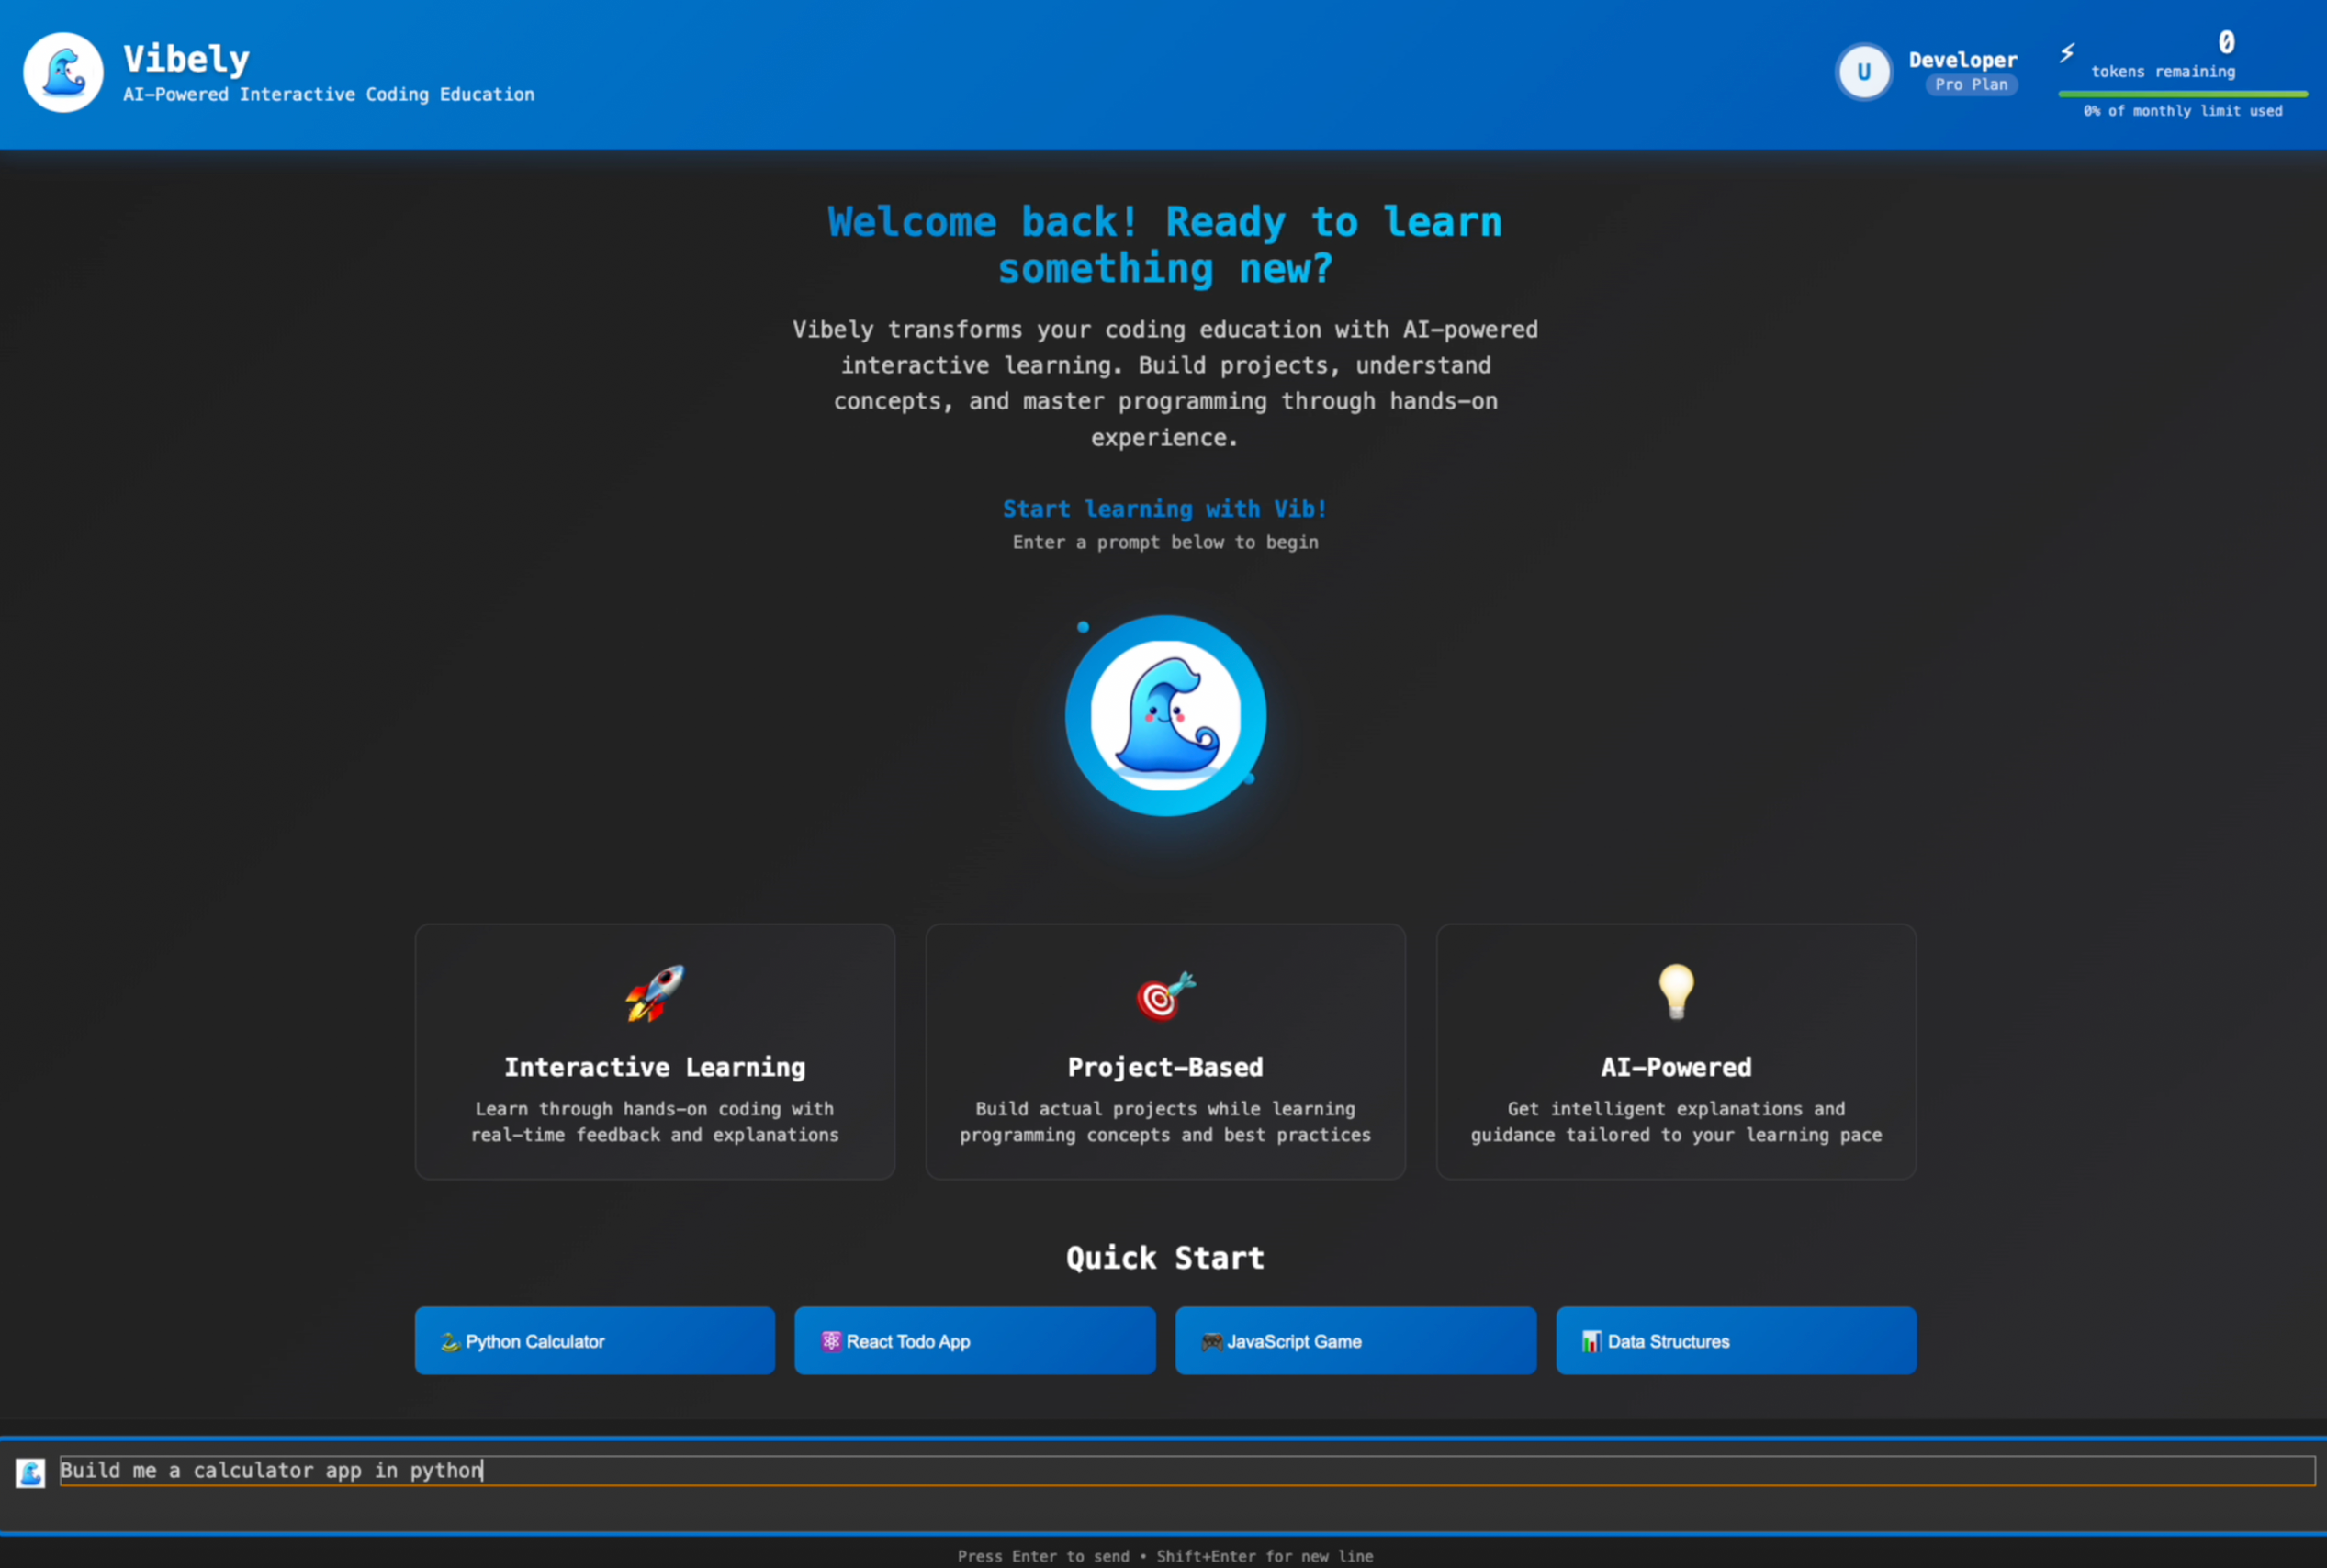2327x1568 pixels.
Task: Click the React icon on React Todo App button
Action: pyautogui.click(x=831, y=1341)
